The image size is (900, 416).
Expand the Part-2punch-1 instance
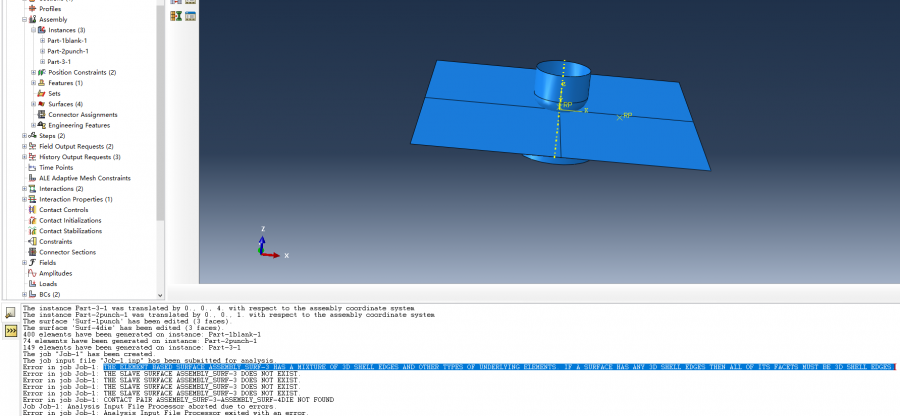42,51
